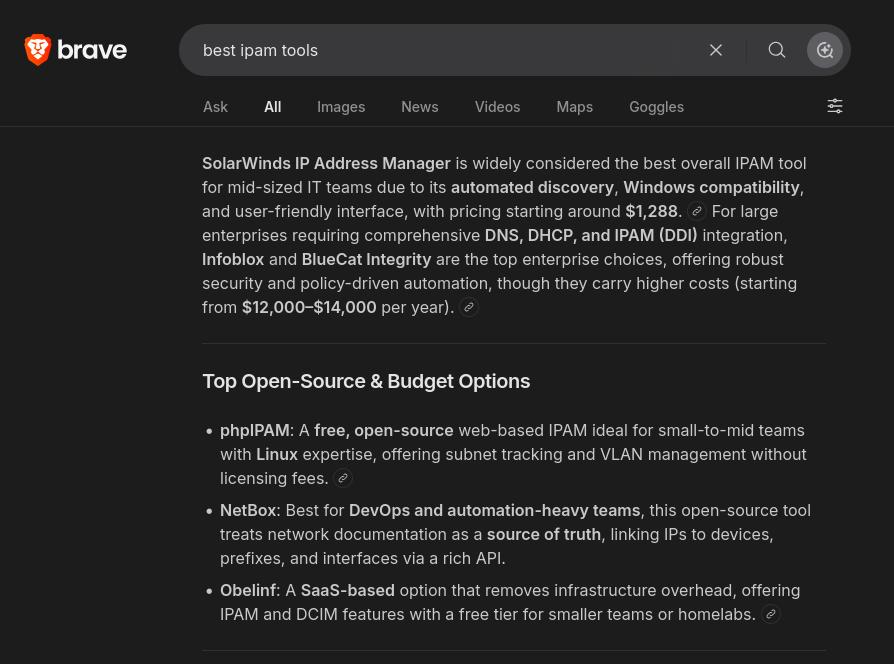Click 'DNS, DHCP, and IPAM (DDI)' text

click(591, 235)
